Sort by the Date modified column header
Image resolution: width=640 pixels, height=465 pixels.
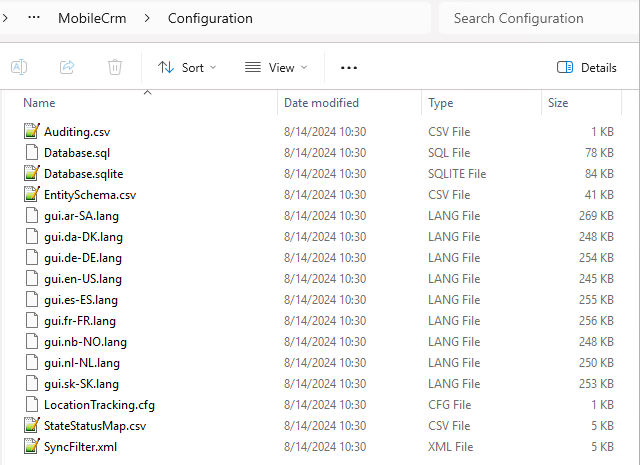(321, 103)
